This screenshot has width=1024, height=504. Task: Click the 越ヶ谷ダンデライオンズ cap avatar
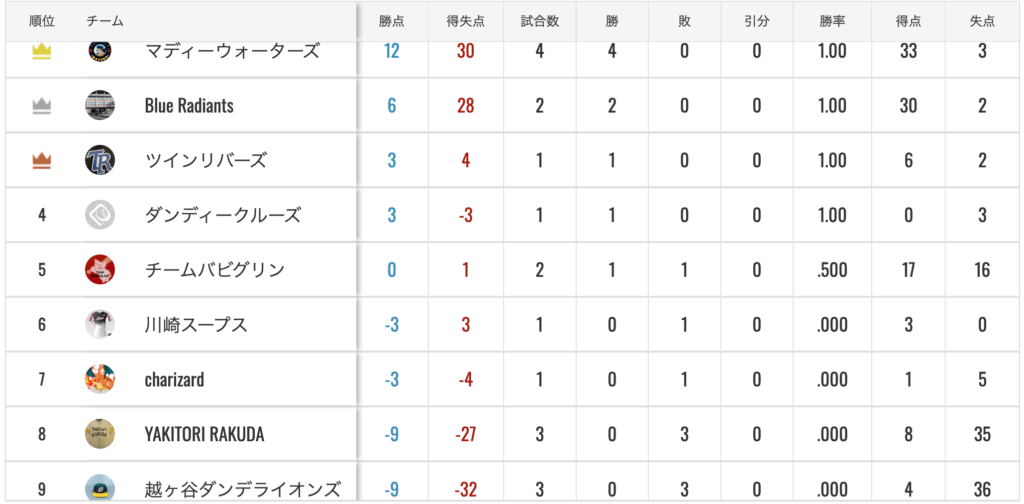pos(100,488)
